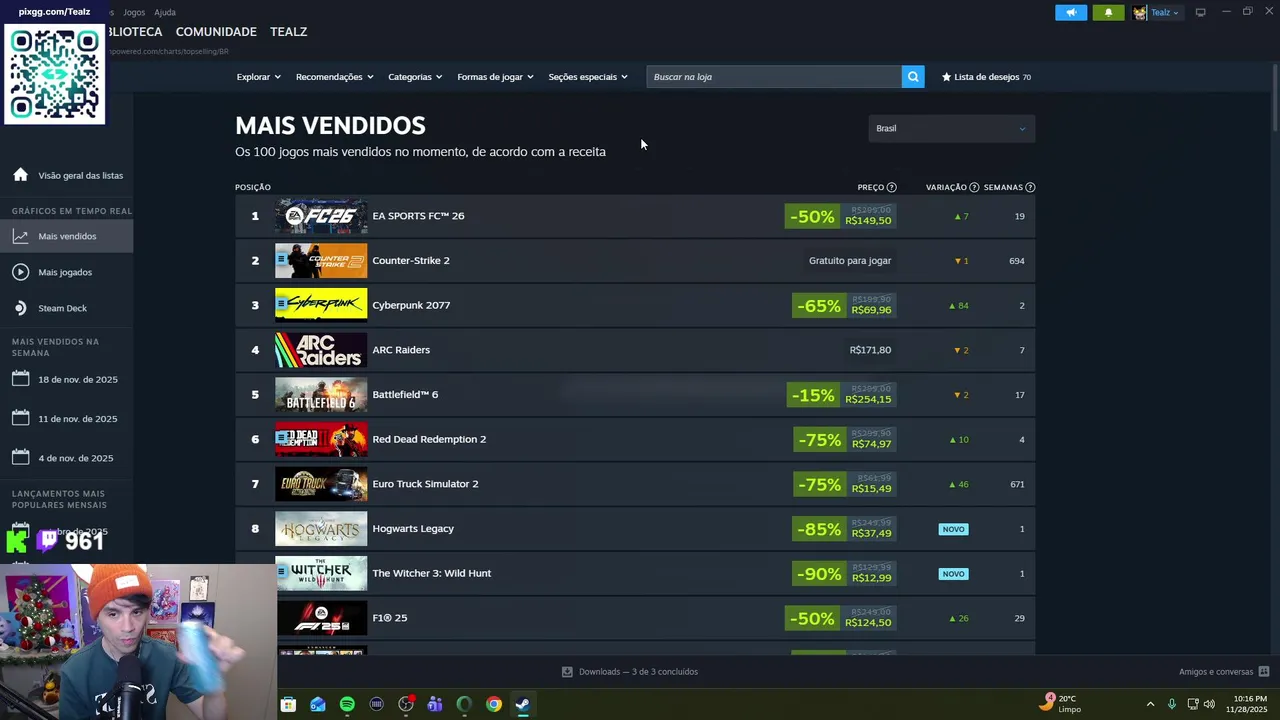Click NOVO badge on Hogwarts Legacy row
The height and width of the screenshot is (720, 1280).
tap(954, 529)
